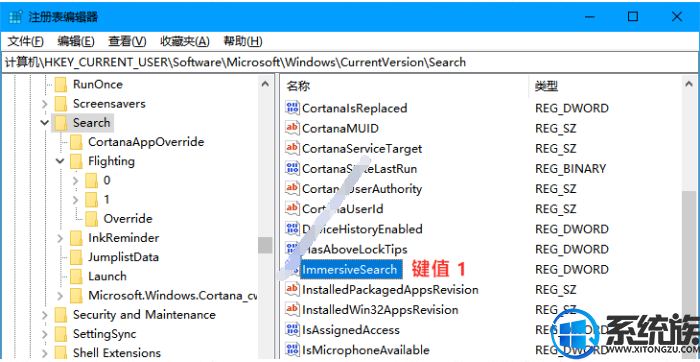Expand key 1 under Flighting

point(75,200)
